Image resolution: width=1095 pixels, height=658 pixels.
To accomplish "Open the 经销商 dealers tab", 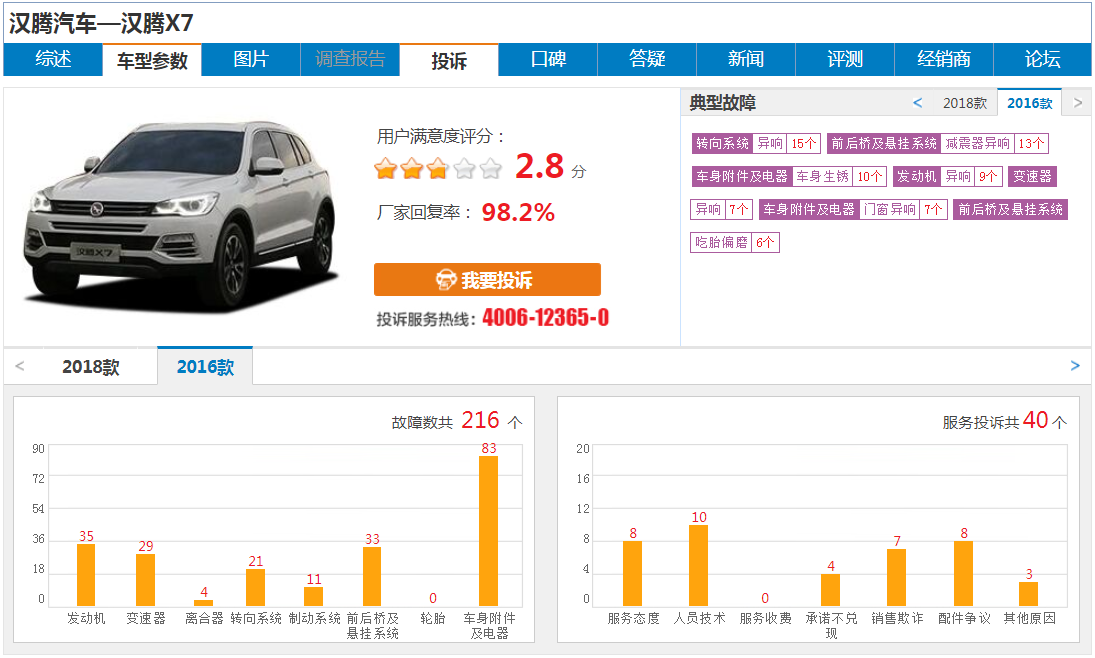I will [x=944, y=59].
